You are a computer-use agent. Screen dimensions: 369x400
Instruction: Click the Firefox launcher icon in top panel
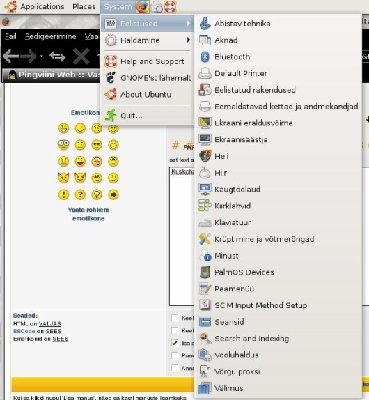(x=142, y=6)
